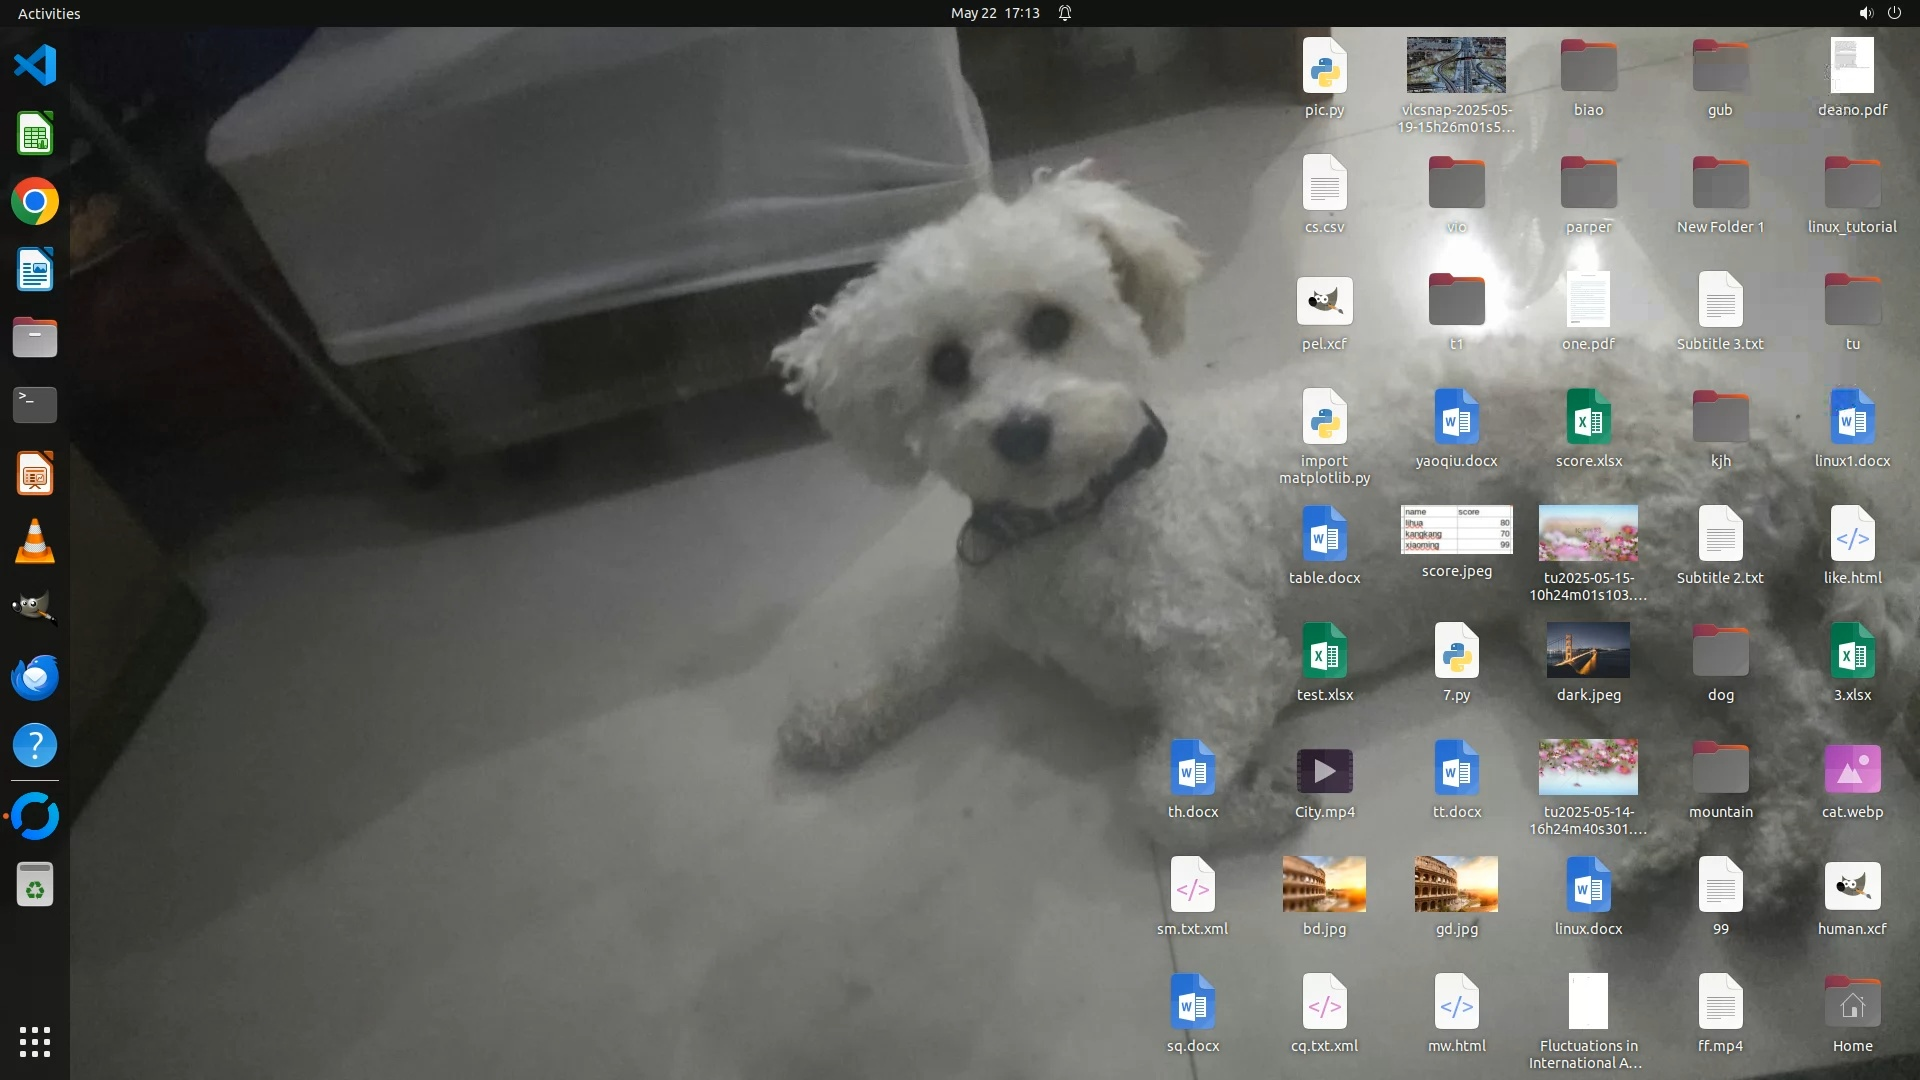Open the Terminal from the dock
The image size is (1920, 1080).
tap(35, 406)
